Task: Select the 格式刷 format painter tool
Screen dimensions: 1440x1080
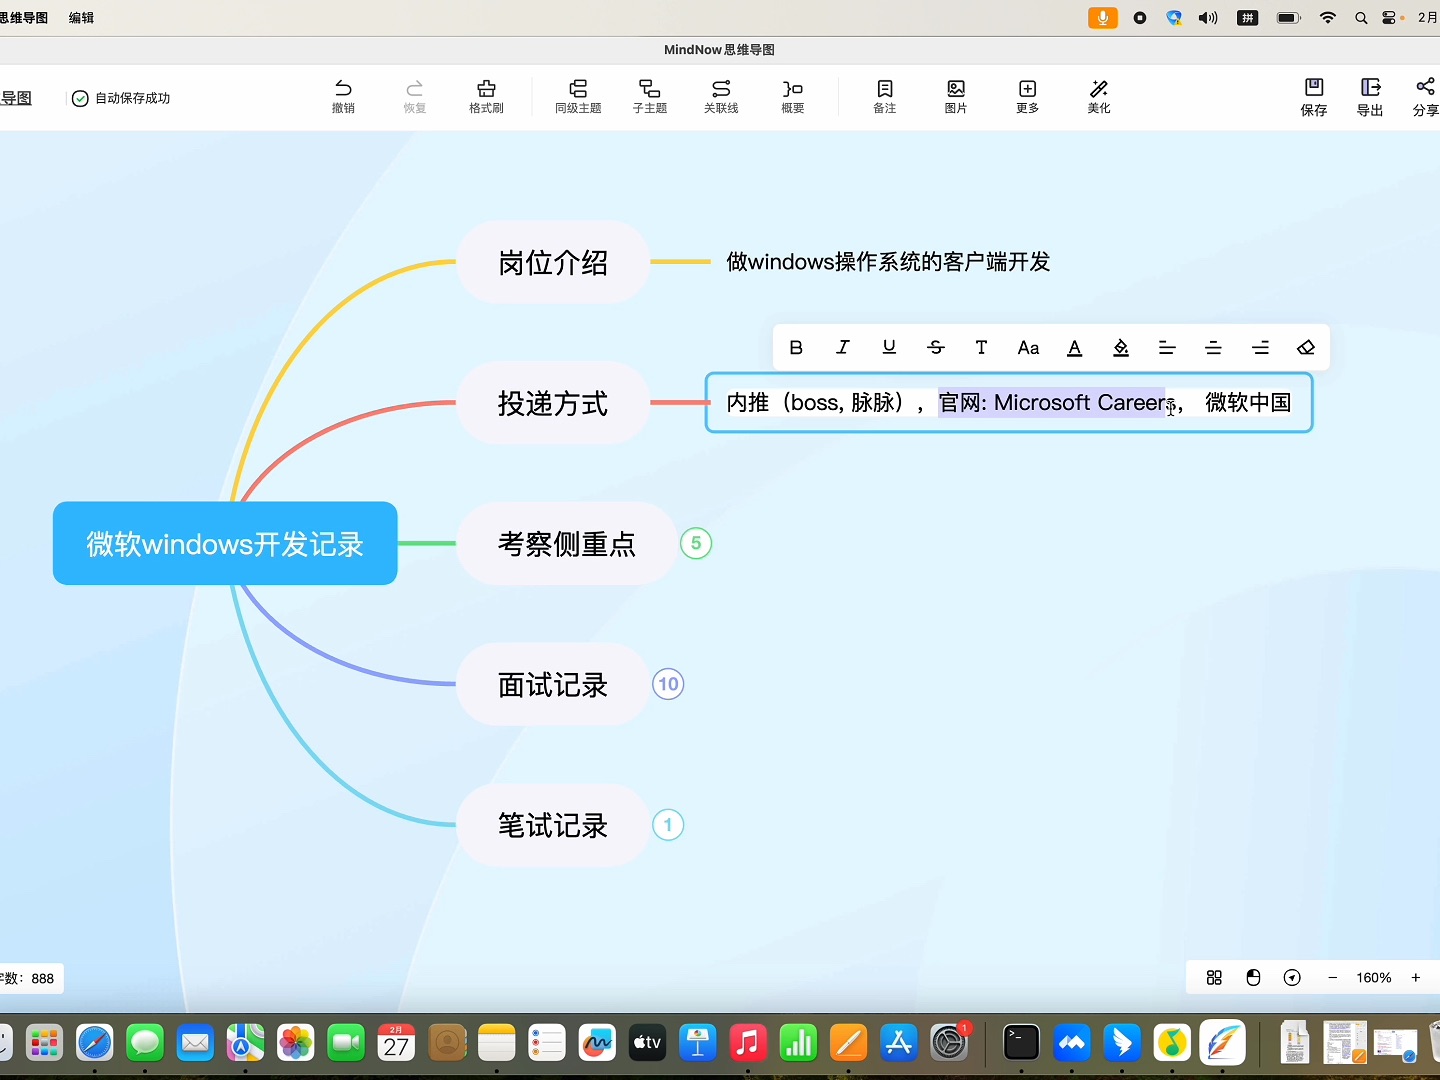Action: click(486, 96)
